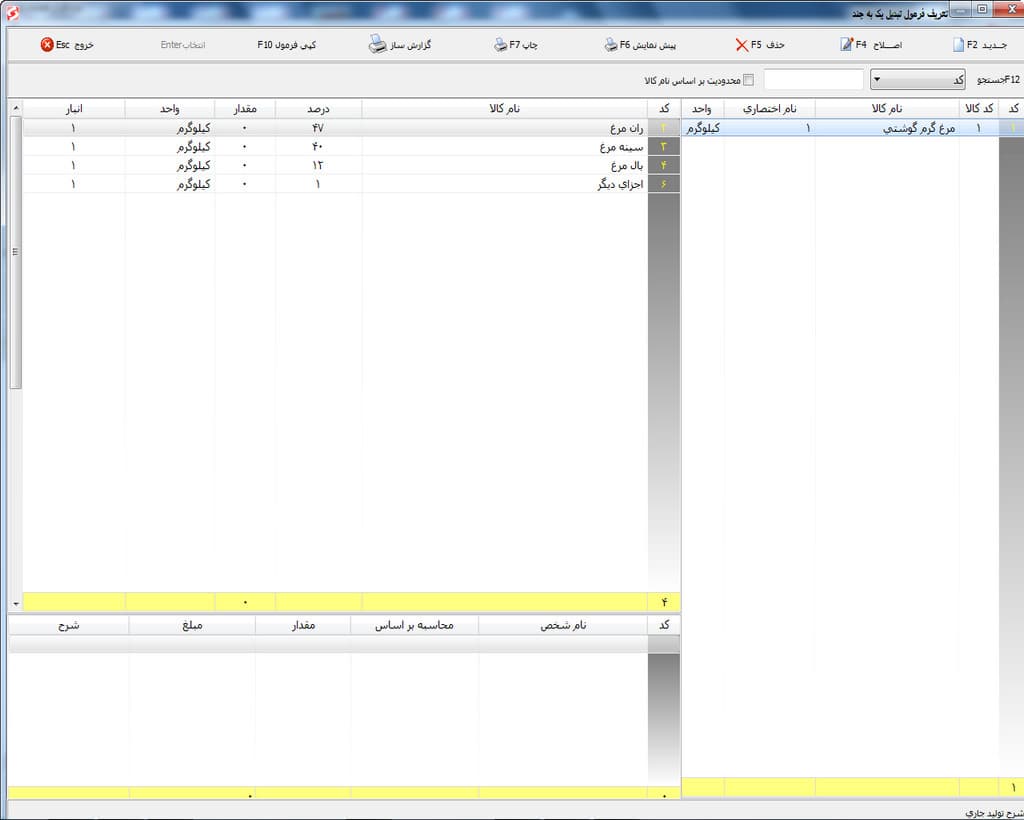Click the F4 edit pencil icon
Viewport: 1024px width, 820px height.
click(x=846, y=44)
